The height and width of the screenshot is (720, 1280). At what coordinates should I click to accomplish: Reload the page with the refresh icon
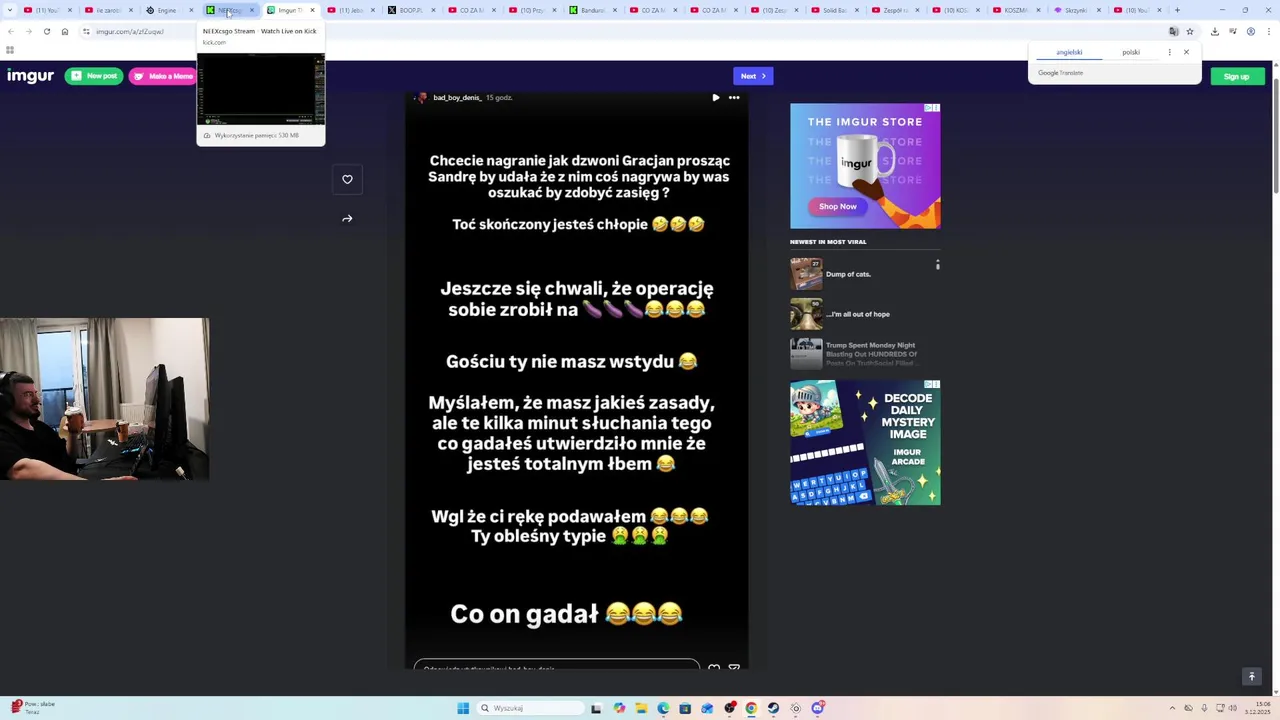46,31
